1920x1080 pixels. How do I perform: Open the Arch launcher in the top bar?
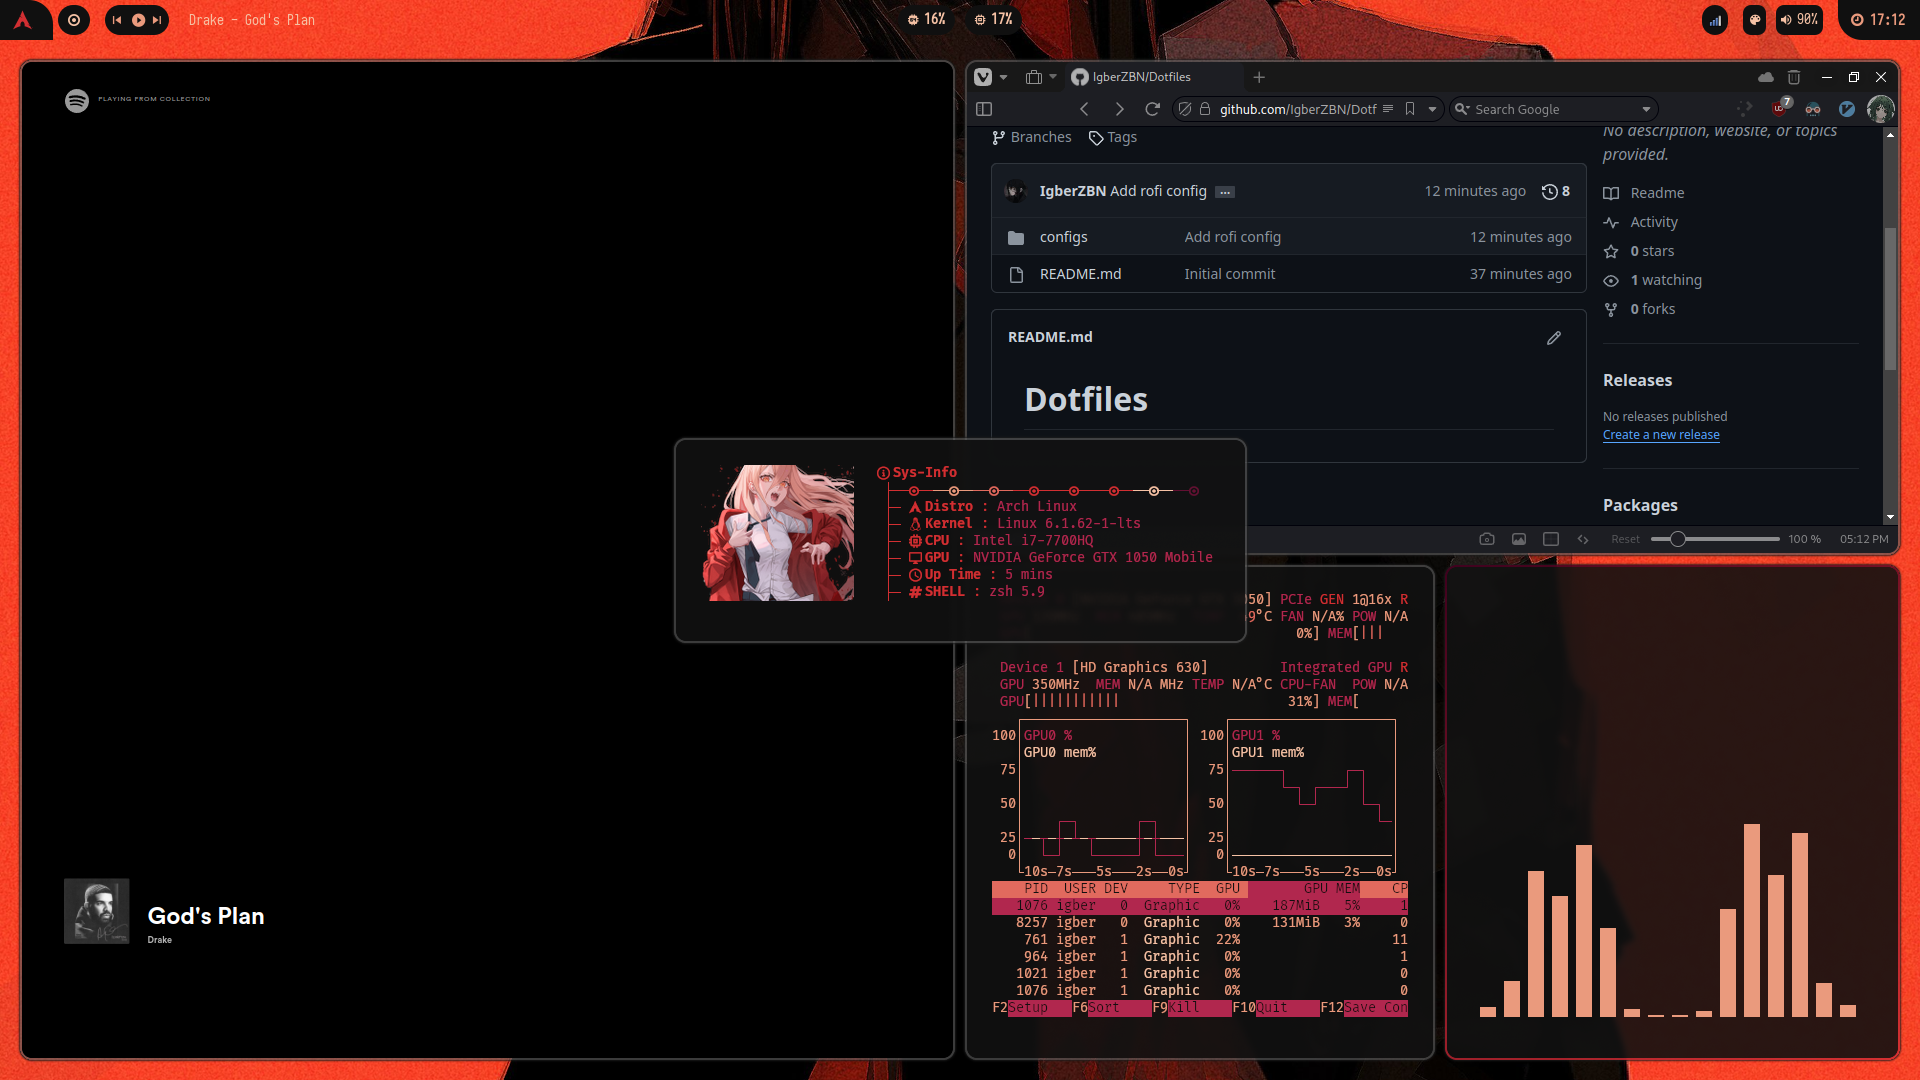click(x=22, y=20)
